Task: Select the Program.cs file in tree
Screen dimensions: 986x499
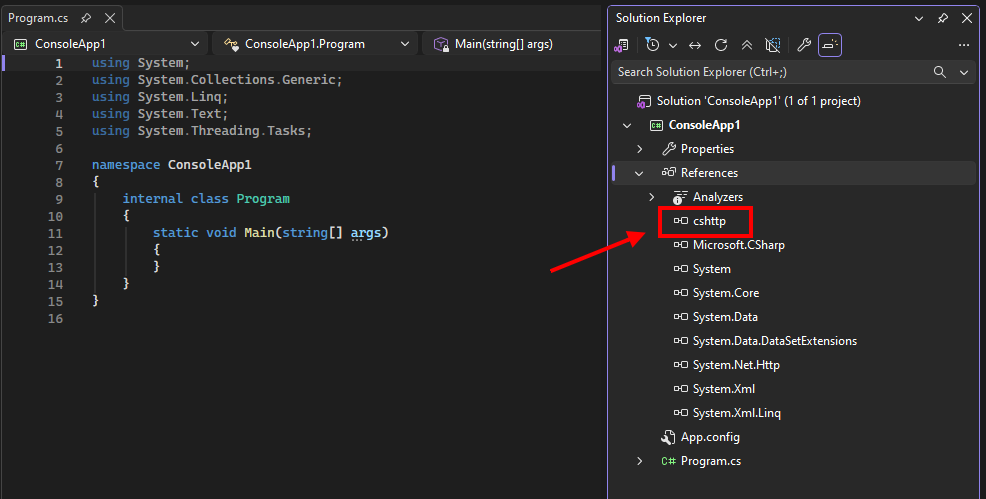Action: coord(711,461)
